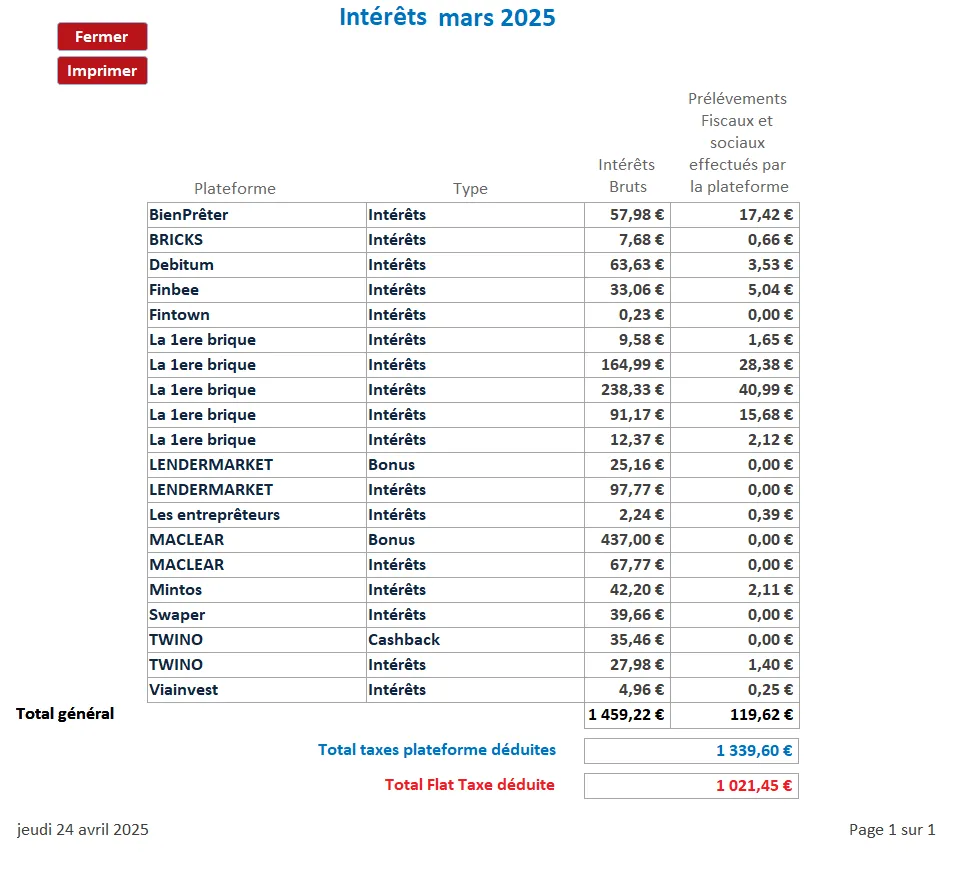Select the total deductions 119,62 € field

735,715
